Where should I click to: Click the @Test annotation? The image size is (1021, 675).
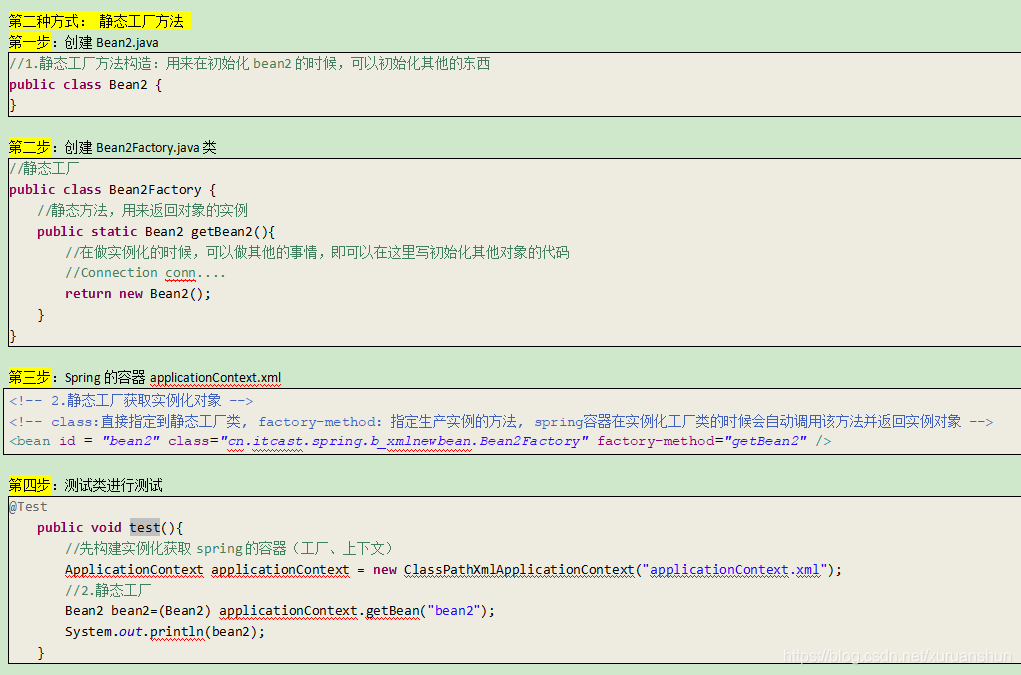click(26, 506)
